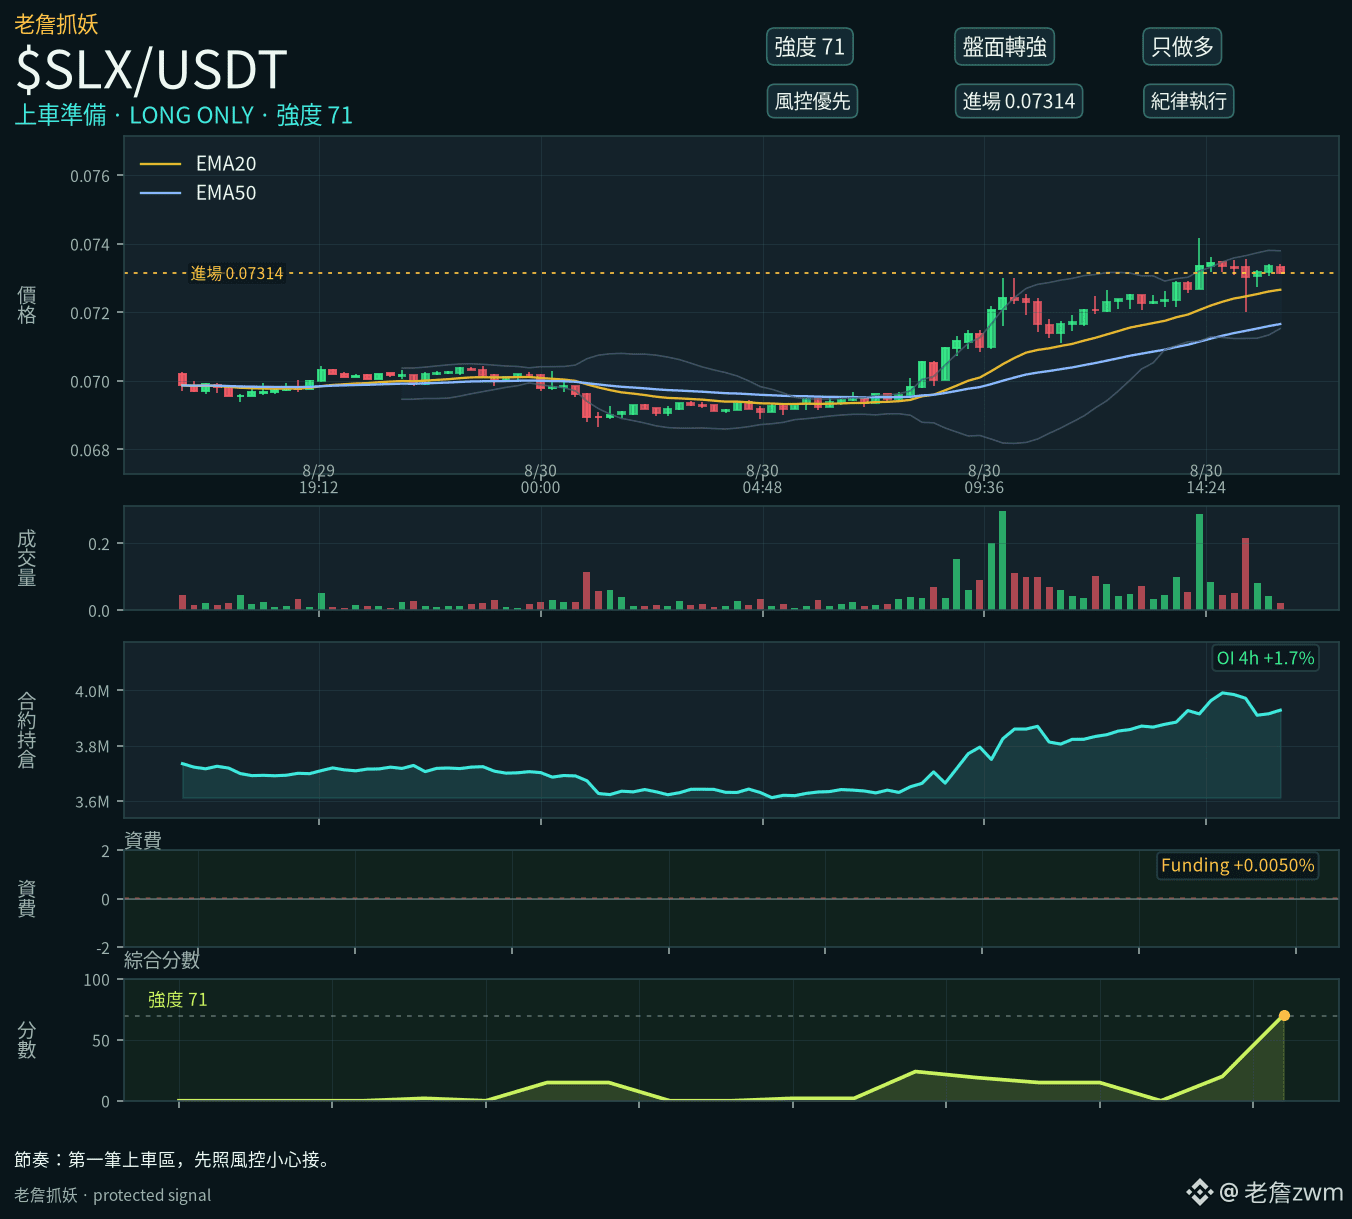
Task: Click the 價格 axis label
Action: [x=27, y=304]
